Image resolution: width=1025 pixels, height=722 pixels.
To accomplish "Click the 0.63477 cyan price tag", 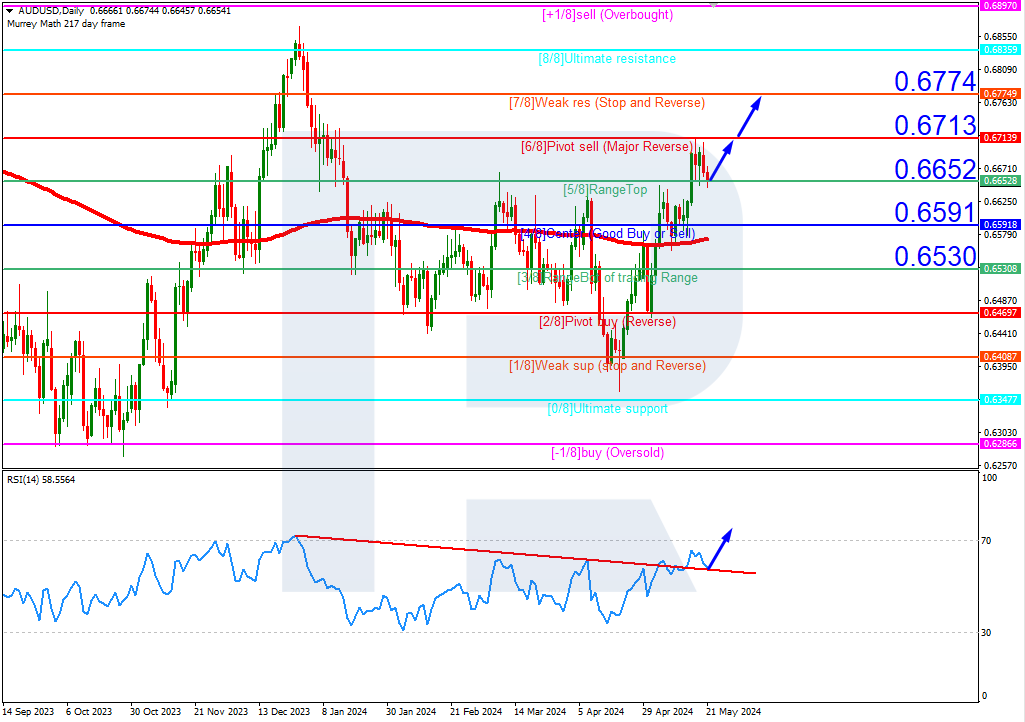I will pos(1000,400).
